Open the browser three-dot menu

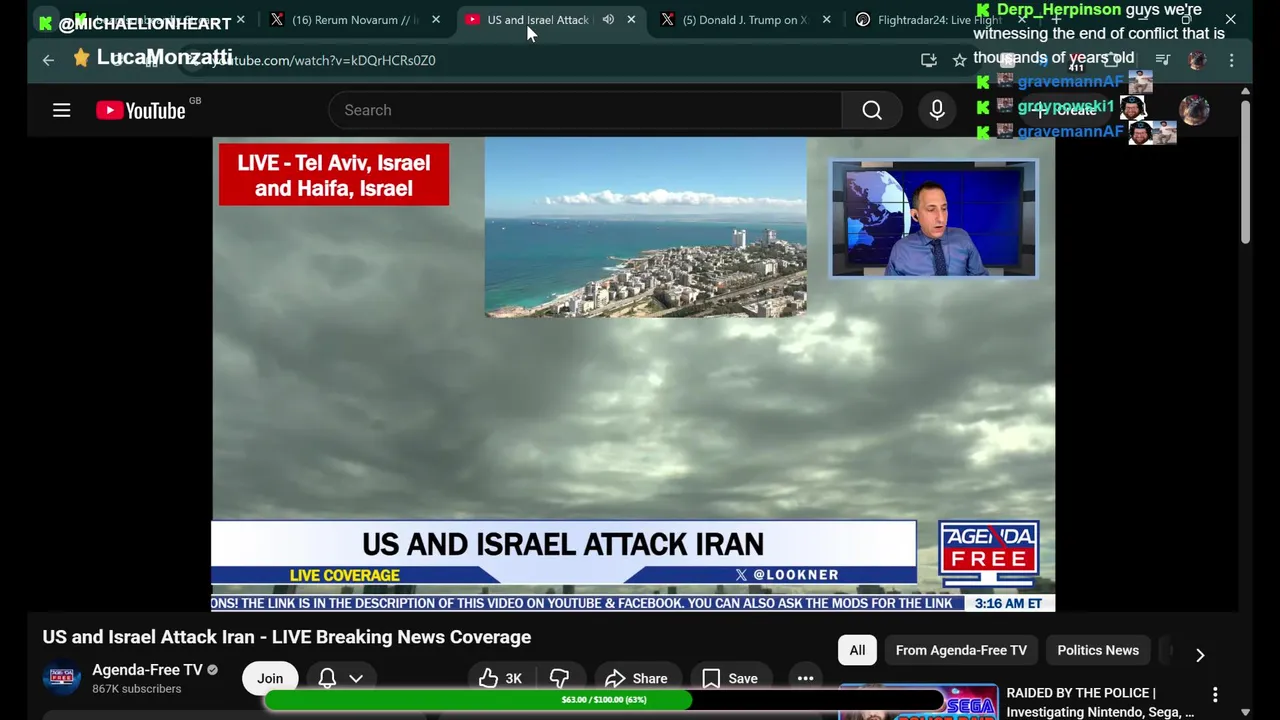(1232, 60)
